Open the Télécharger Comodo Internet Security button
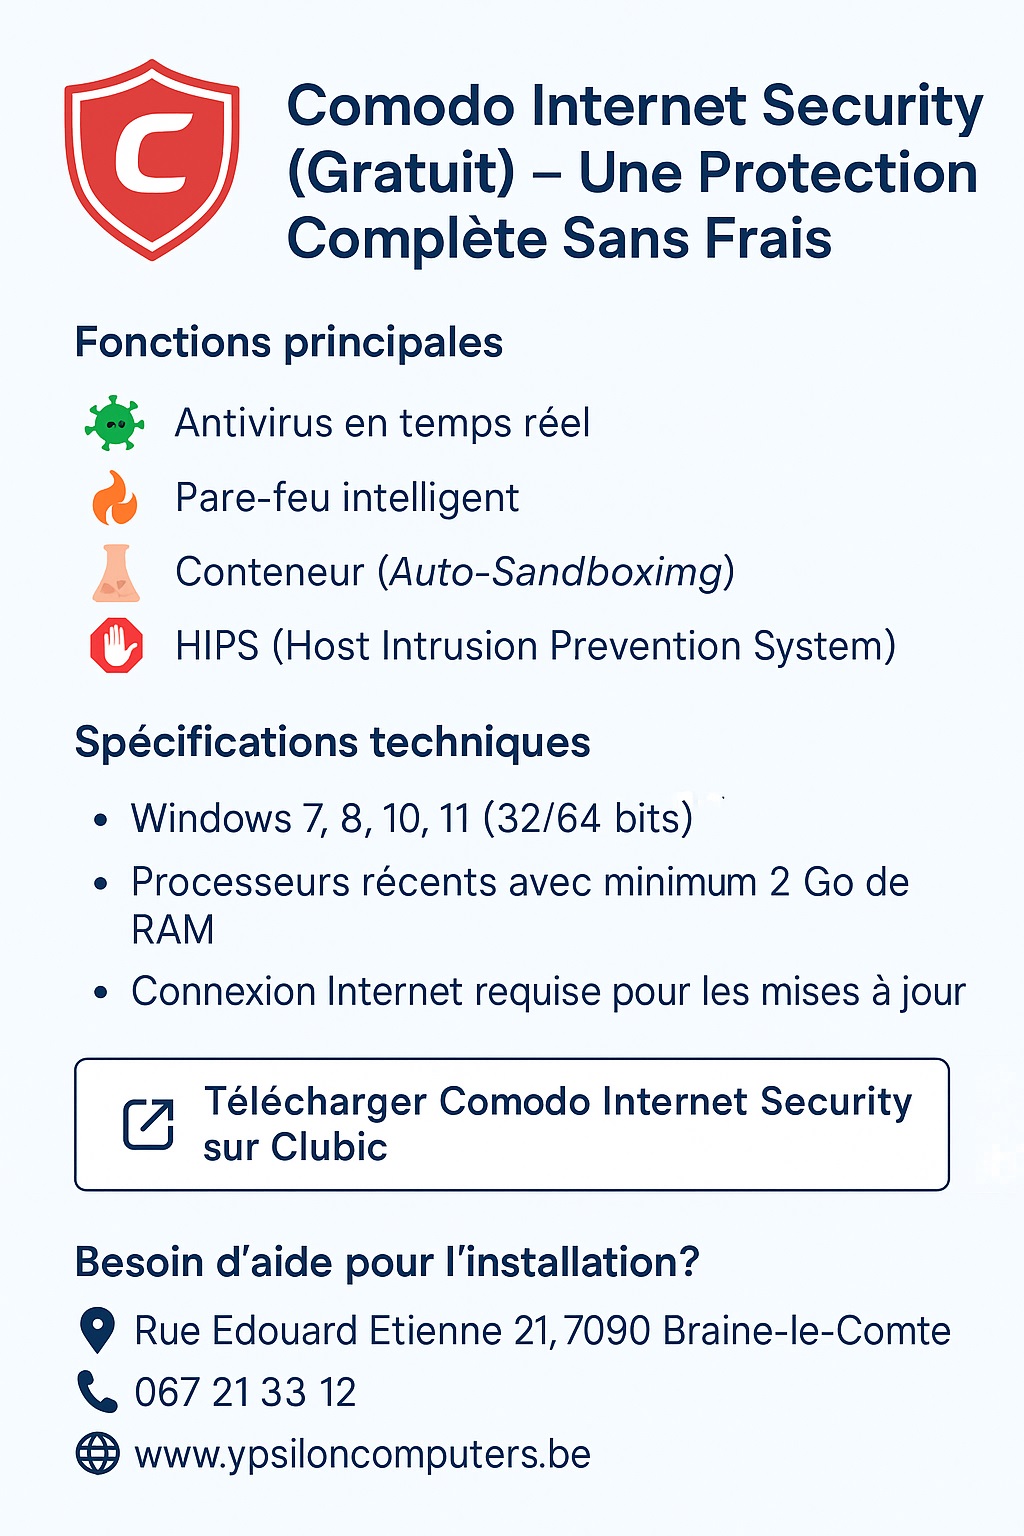Viewport: 1024px width, 1536px height. (512, 1124)
